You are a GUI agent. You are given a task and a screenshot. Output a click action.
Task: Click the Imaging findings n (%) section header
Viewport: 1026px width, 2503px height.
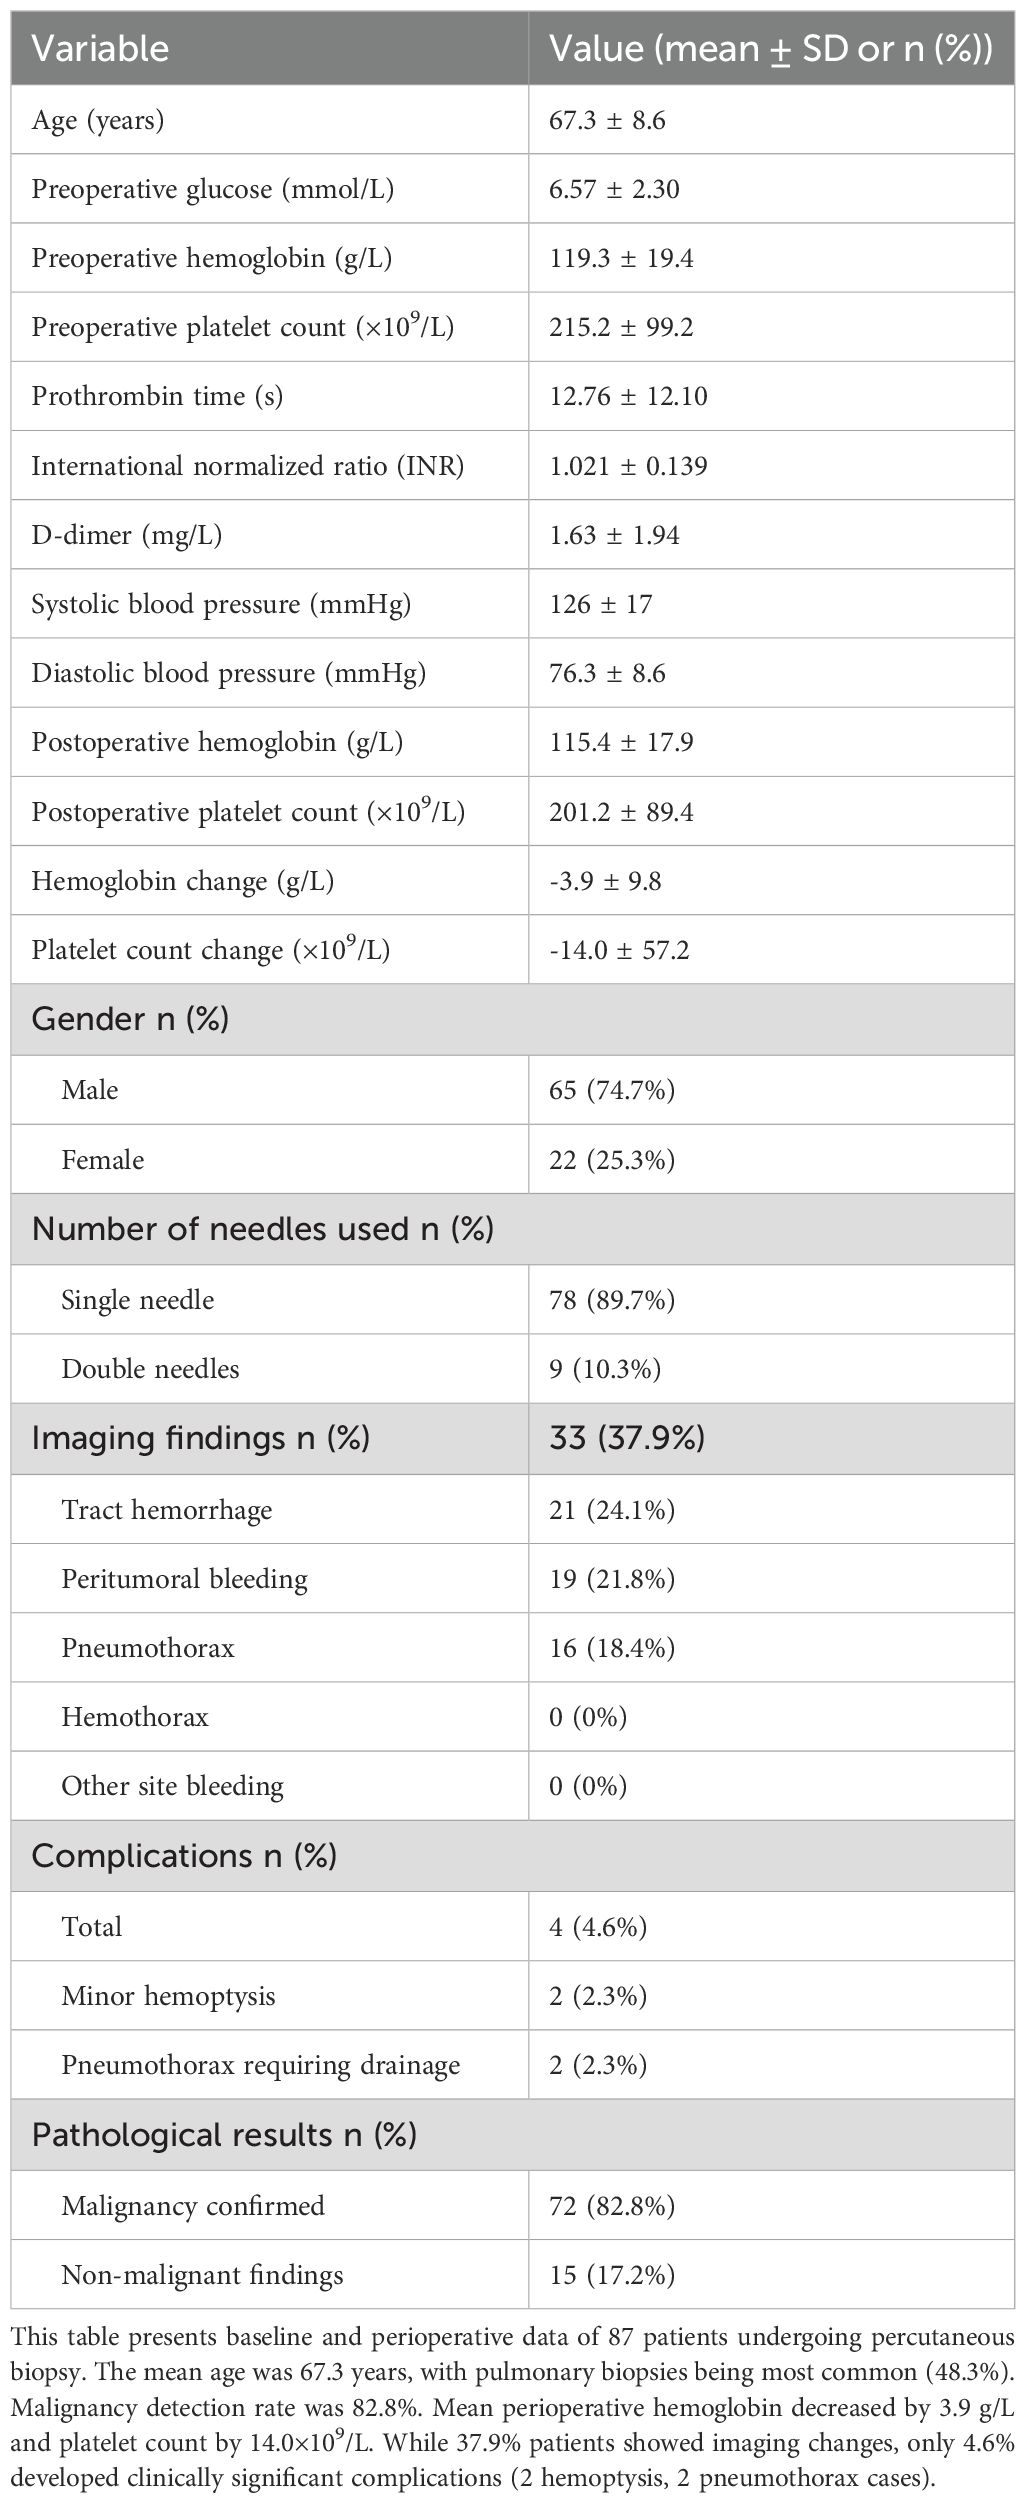200,1438
